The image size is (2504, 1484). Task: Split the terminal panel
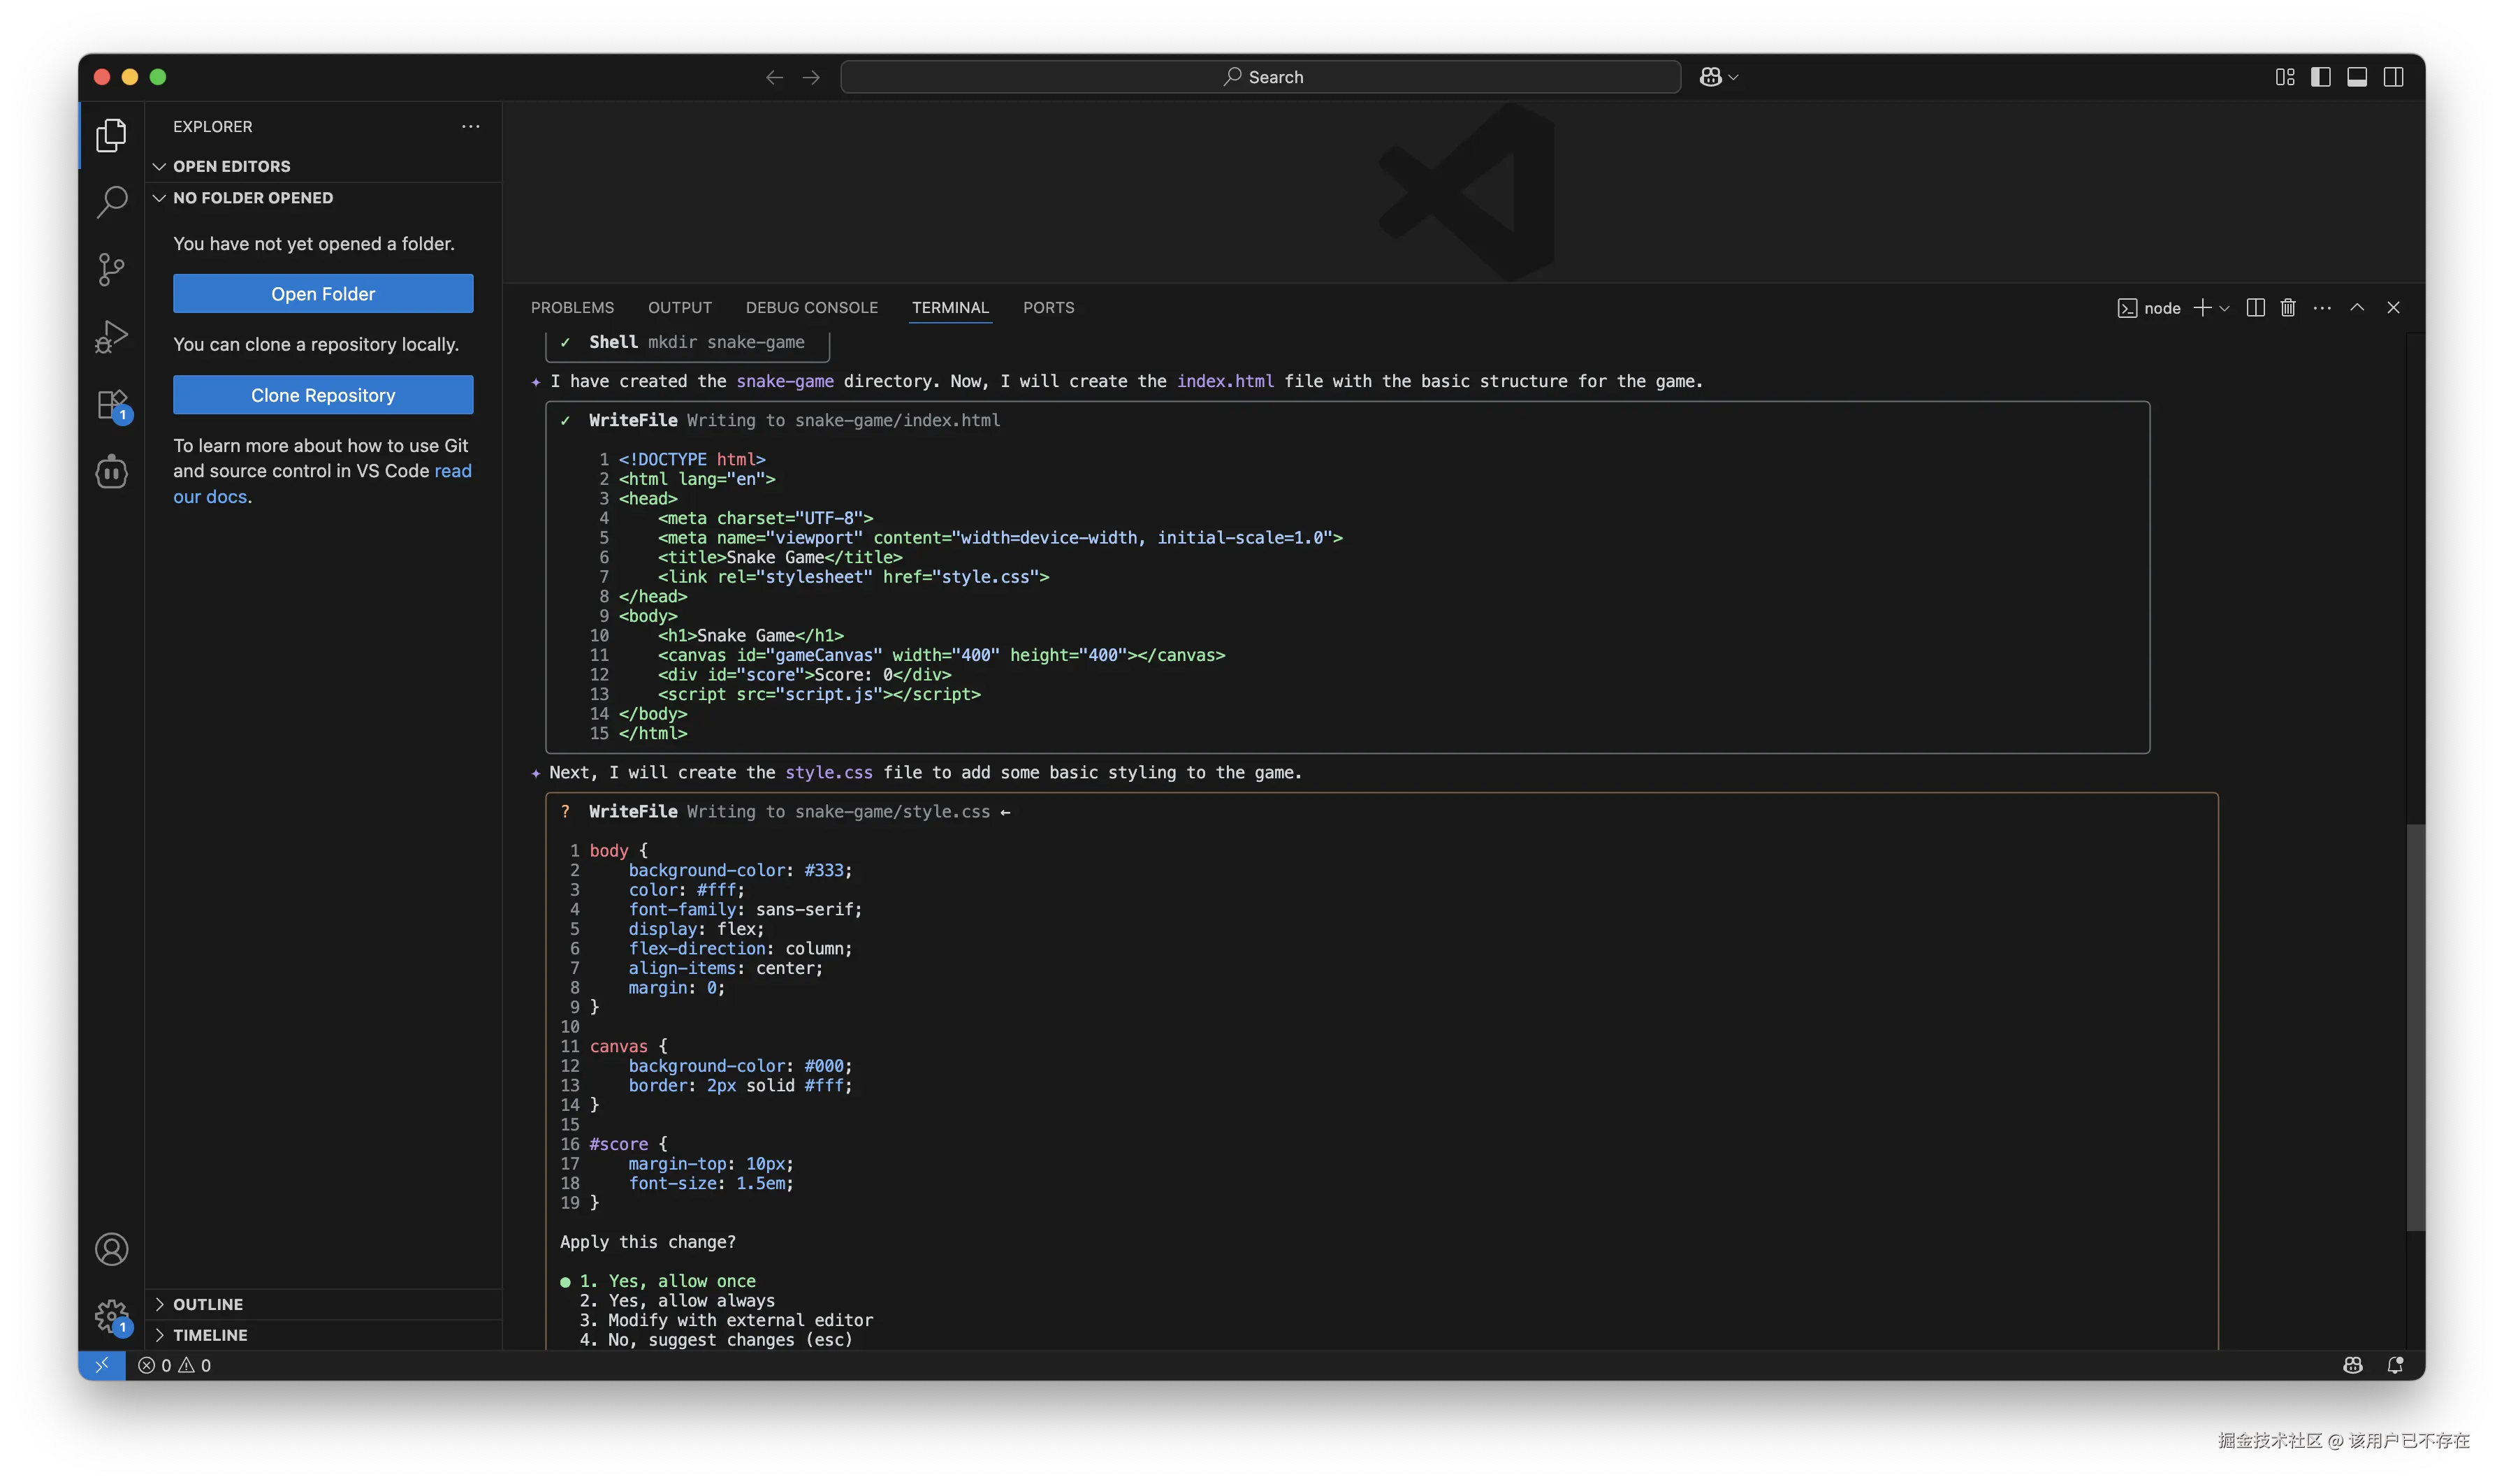coord(2255,308)
